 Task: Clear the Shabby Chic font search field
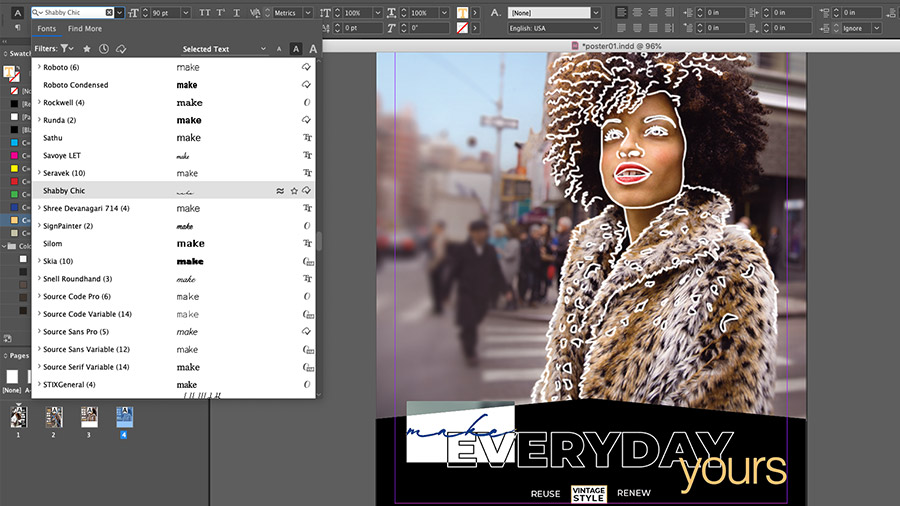point(109,12)
